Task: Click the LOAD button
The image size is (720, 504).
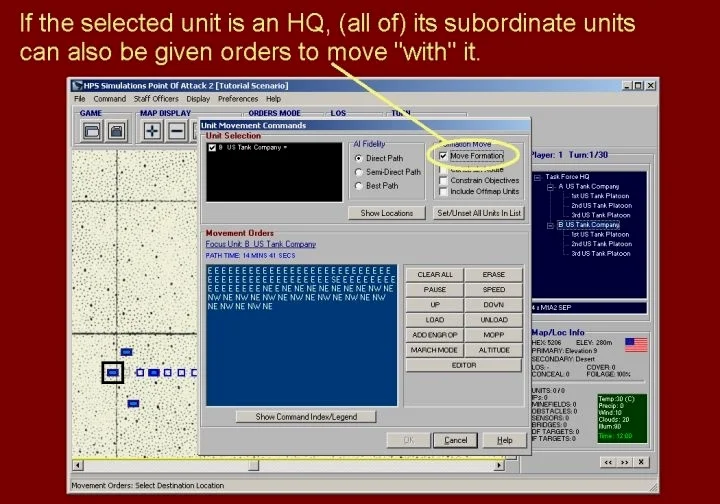Action: (x=435, y=320)
